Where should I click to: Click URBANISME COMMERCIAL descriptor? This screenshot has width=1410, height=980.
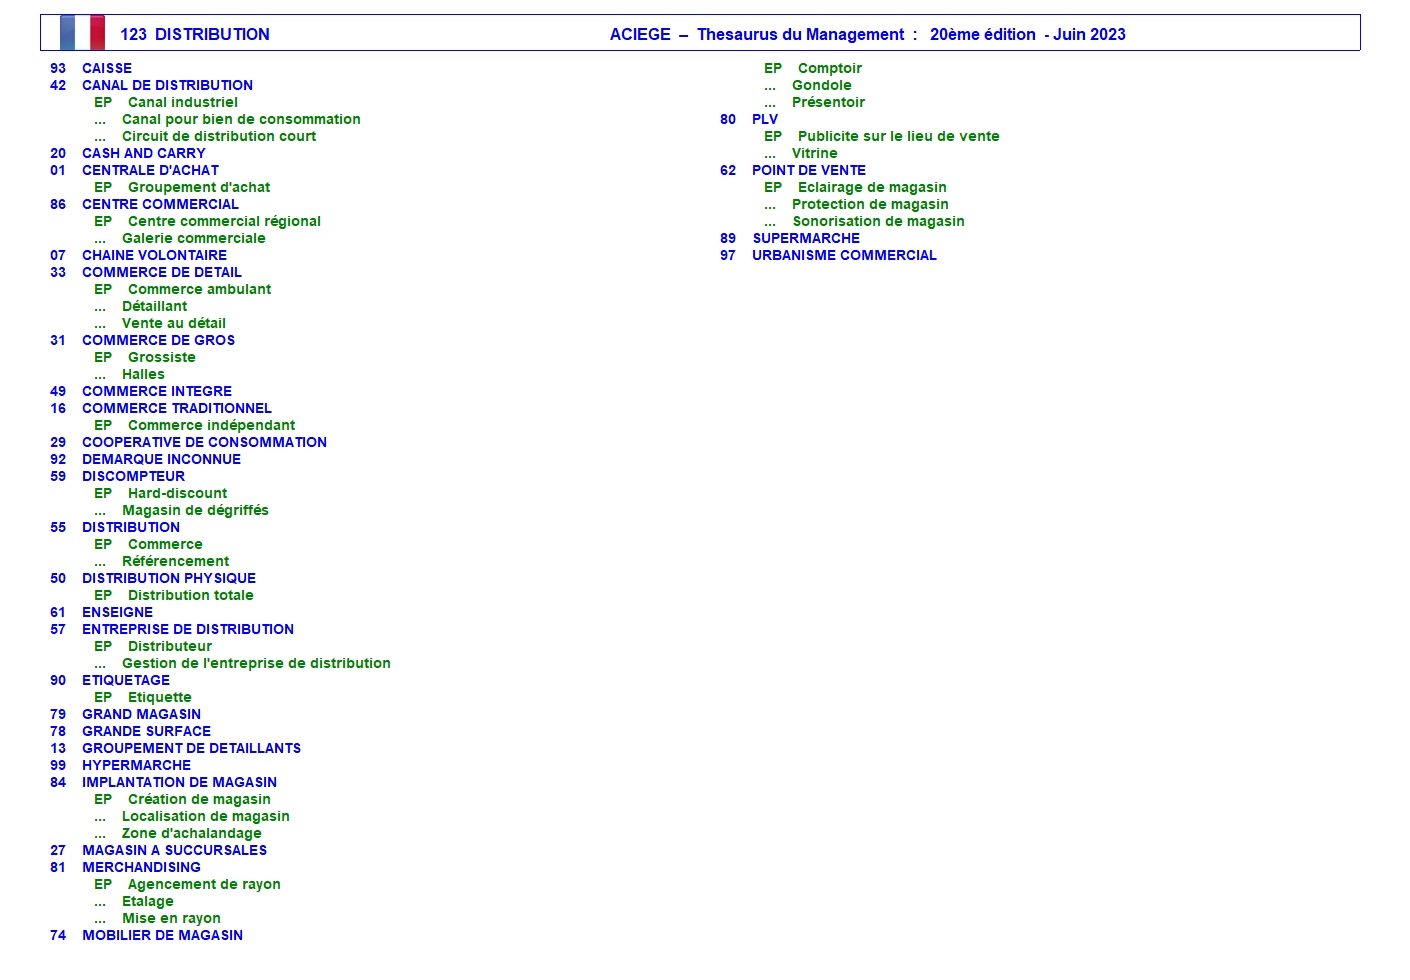click(844, 255)
